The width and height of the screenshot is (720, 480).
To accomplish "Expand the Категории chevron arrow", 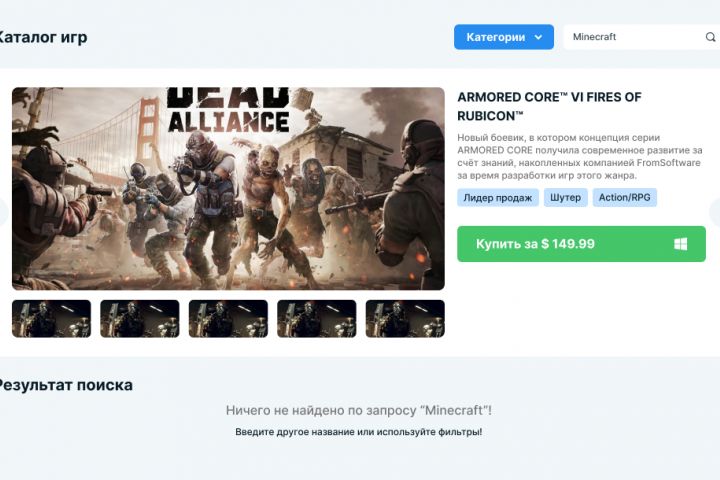I will click(x=539, y=38).
